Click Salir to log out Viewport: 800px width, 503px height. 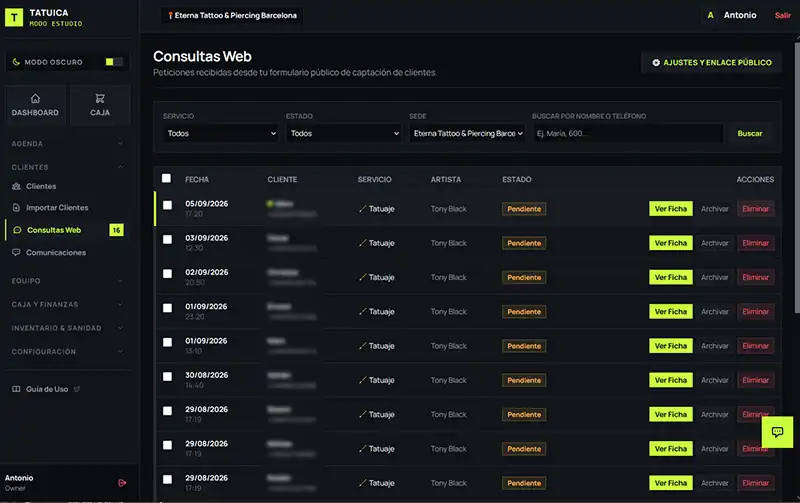pos(783,15)
